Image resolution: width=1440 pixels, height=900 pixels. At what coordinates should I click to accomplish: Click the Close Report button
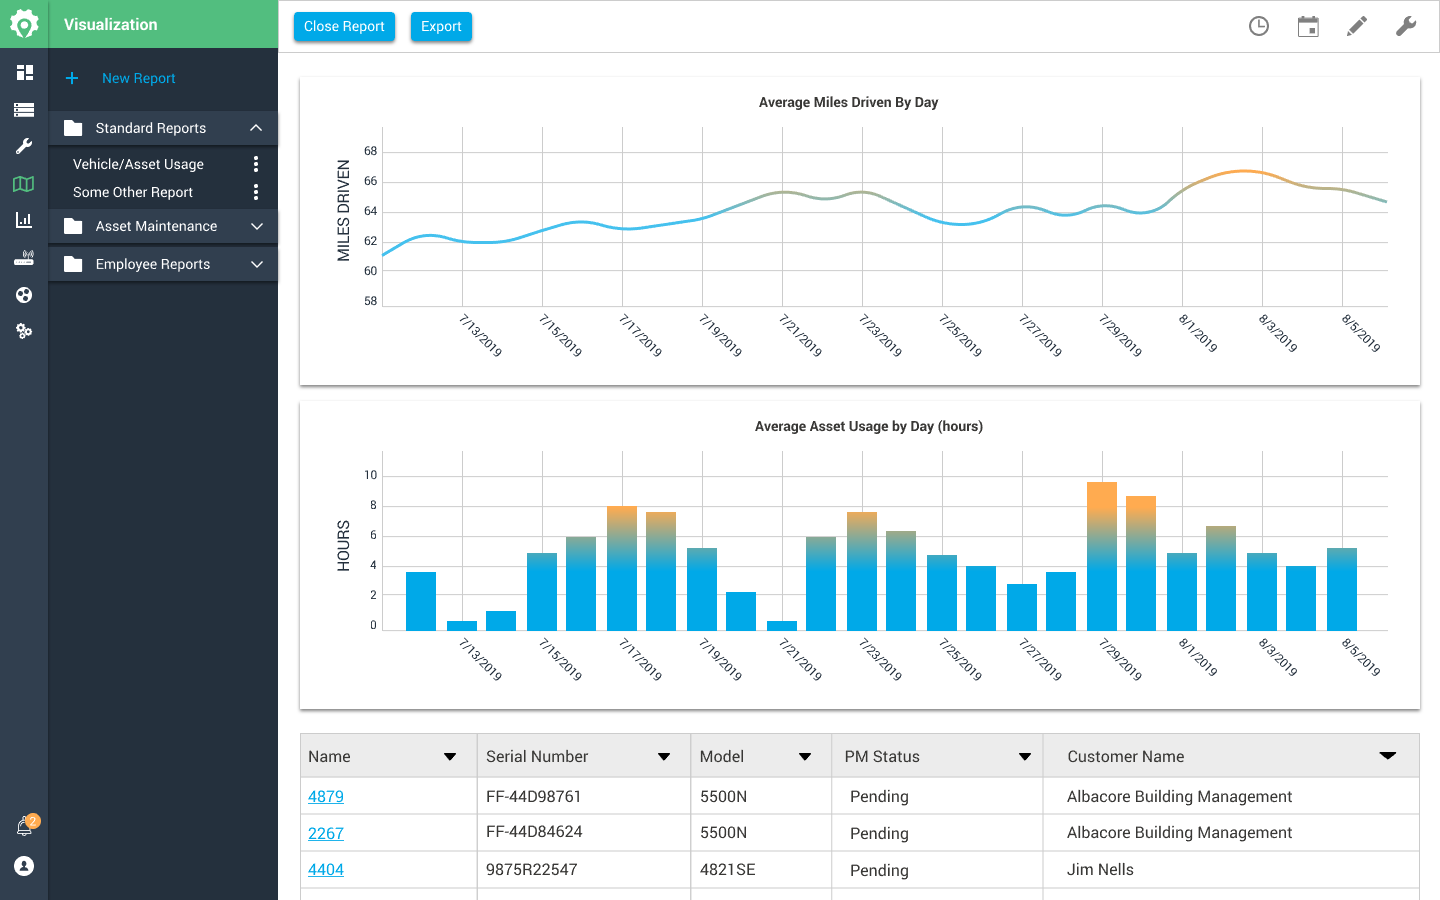tap(344, 27)
